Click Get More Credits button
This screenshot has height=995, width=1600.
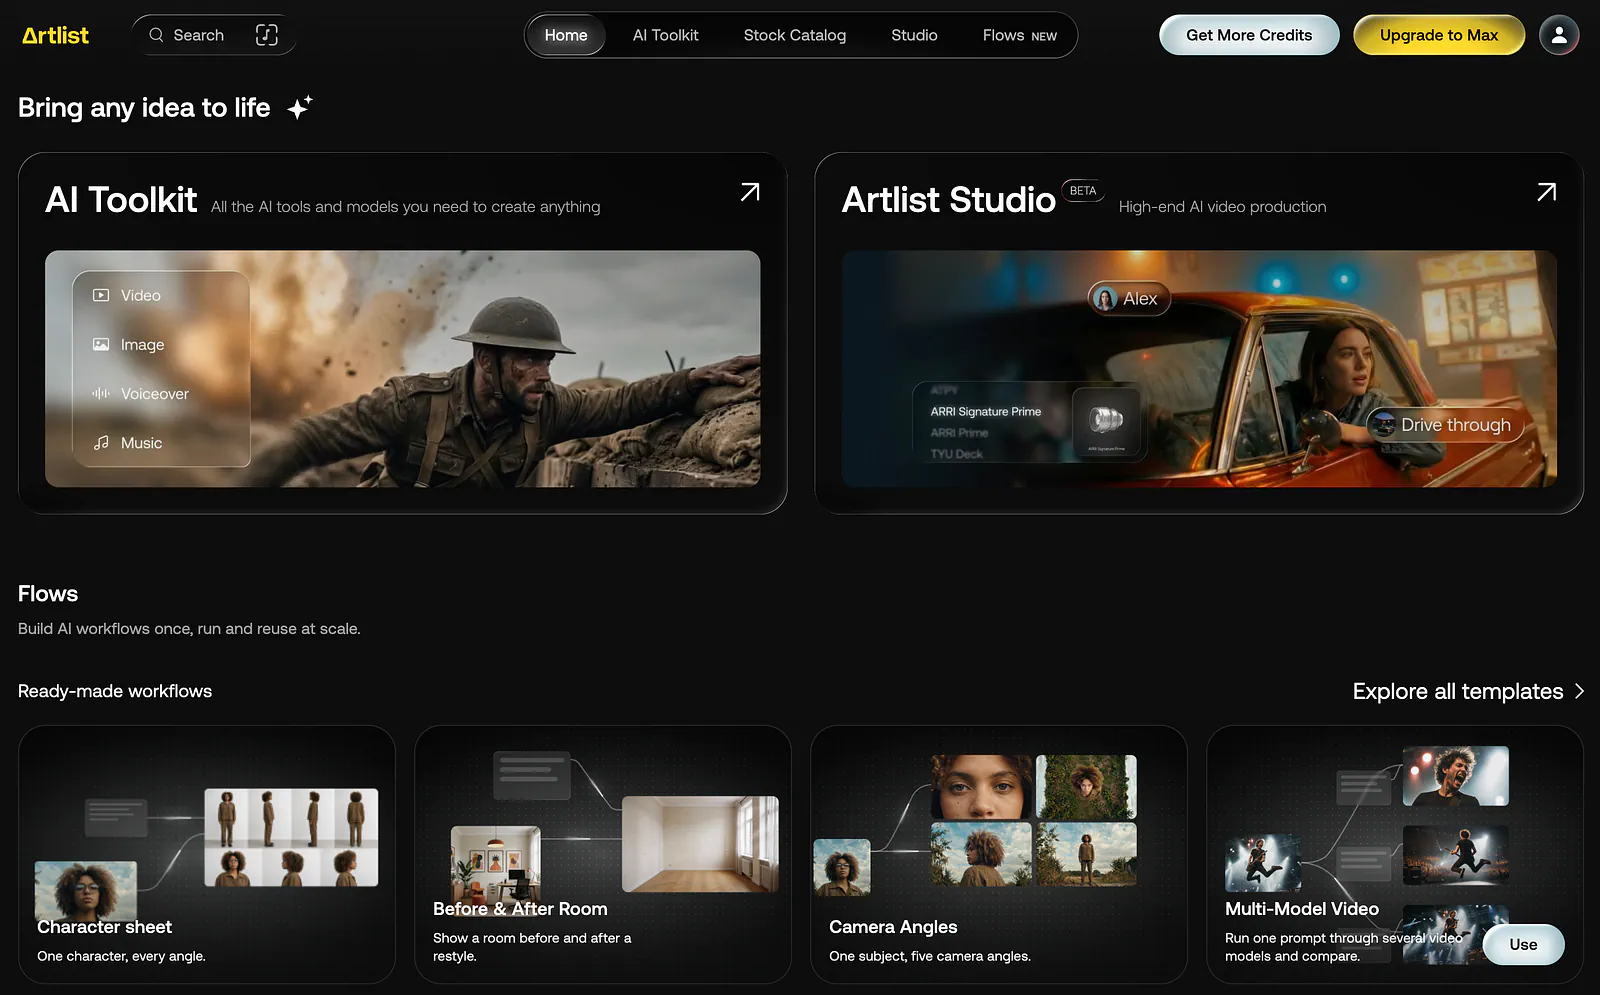point(1249,35)
